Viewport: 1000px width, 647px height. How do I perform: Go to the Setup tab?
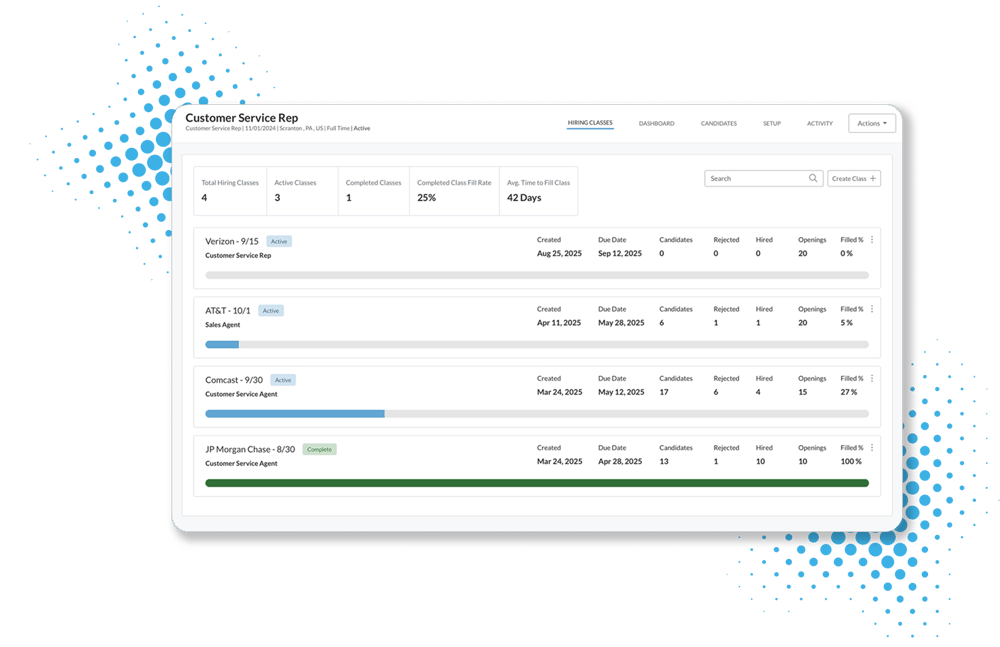click(x=772, y=124)
